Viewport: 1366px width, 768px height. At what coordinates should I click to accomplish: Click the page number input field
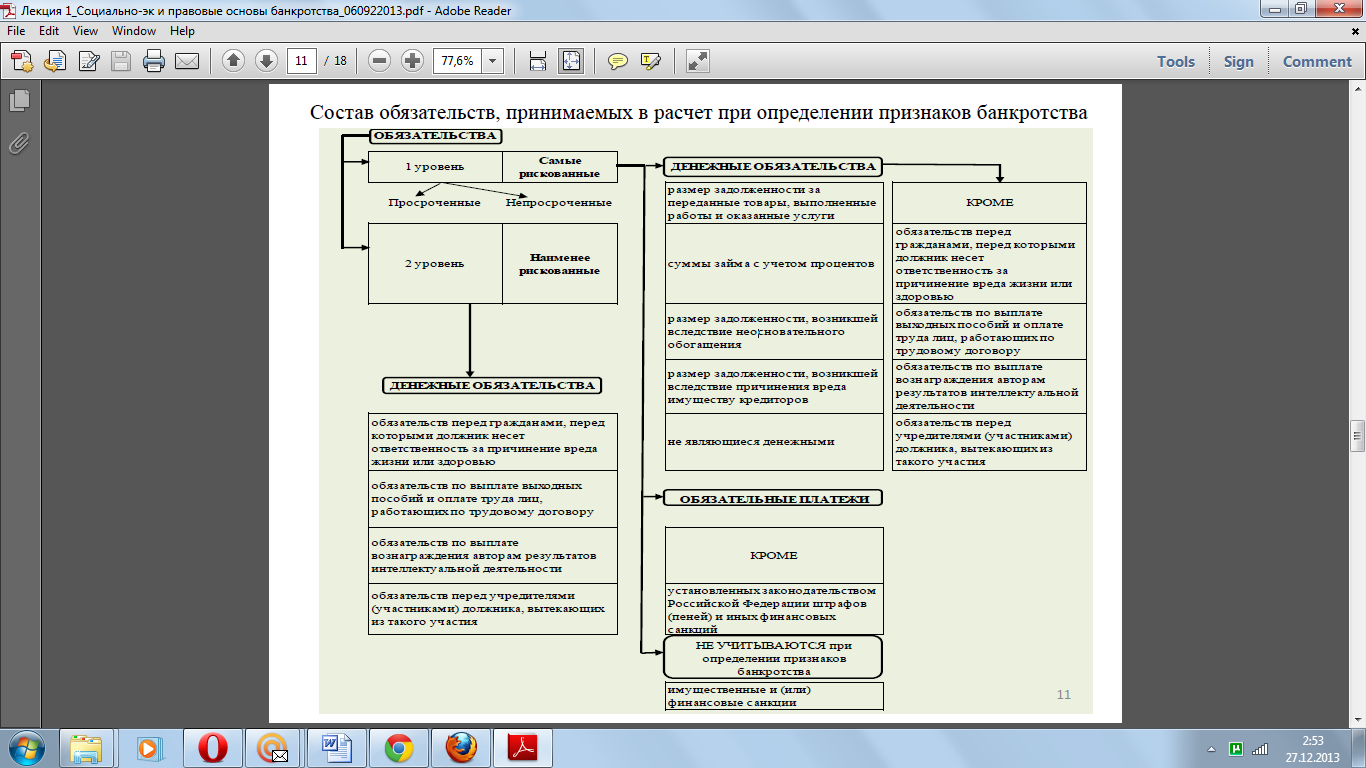[x=302, y=61]
